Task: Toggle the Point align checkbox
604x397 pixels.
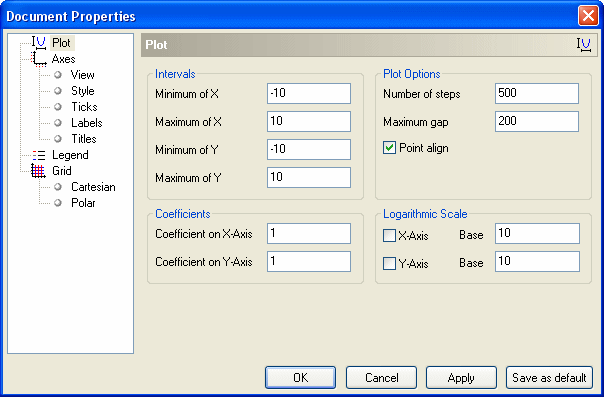Action: [389, 147]
